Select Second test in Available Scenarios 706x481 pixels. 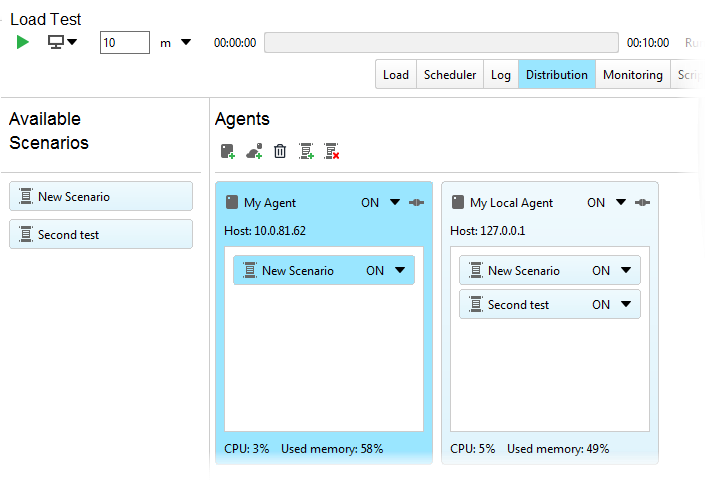tap(101, 234)
